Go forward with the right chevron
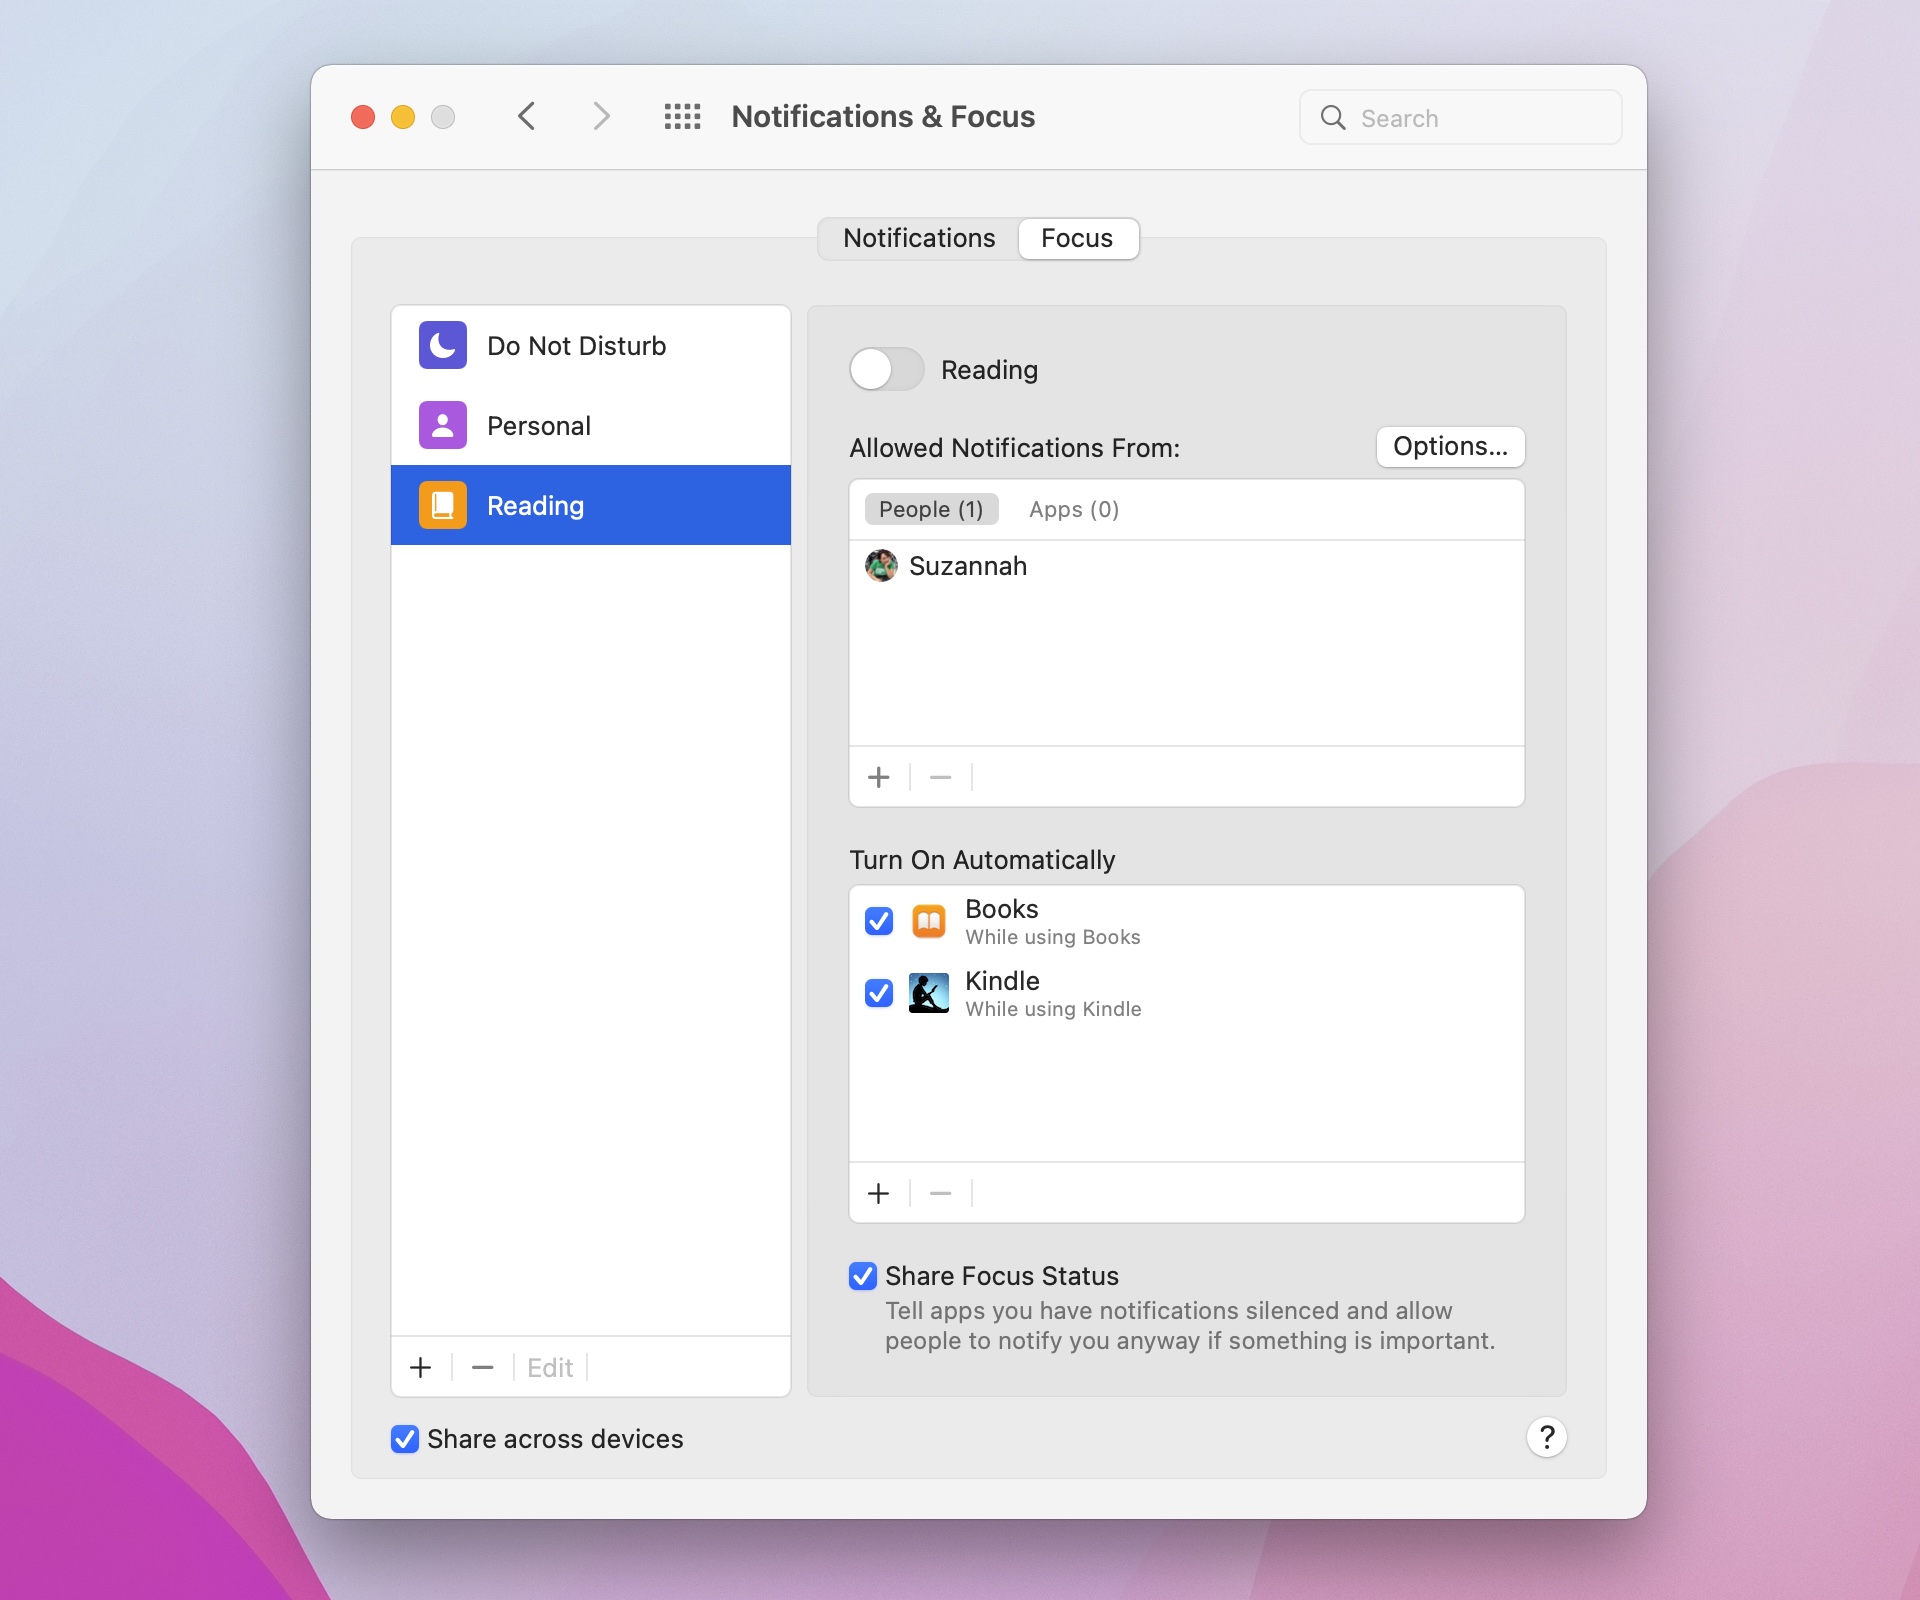 point(601,117)
